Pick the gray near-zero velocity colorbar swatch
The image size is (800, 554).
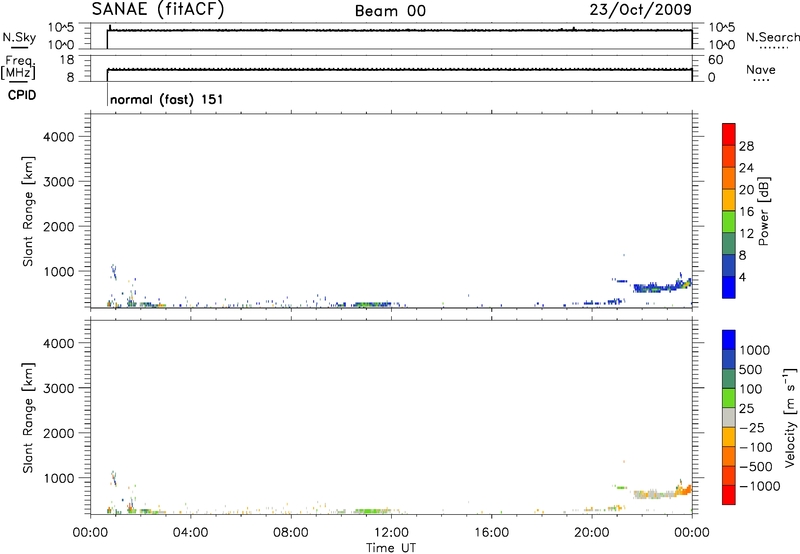[729, 418]
